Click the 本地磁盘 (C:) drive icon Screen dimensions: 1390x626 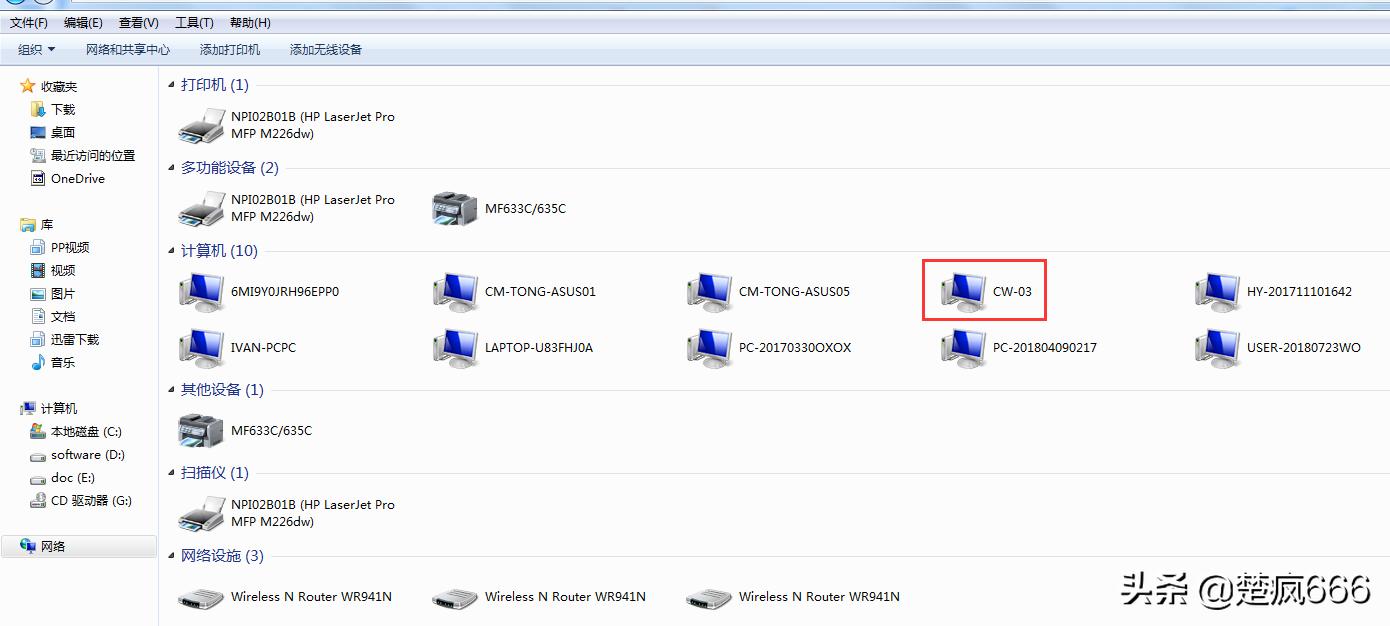pos(38,431)
